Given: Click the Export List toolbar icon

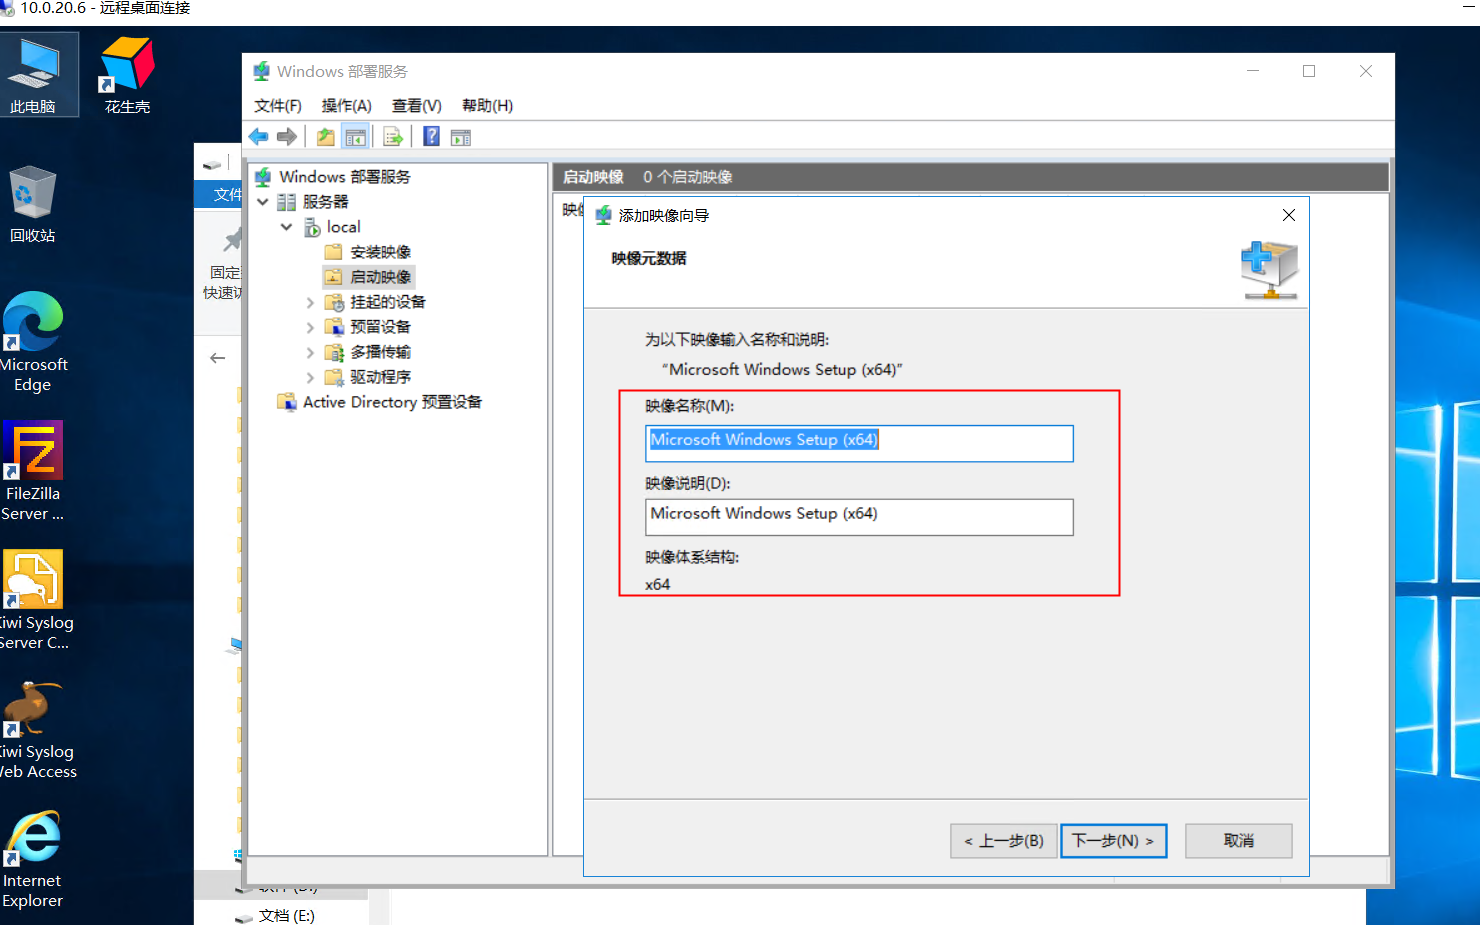Looking at the screenshot, I should pos(393,137).
